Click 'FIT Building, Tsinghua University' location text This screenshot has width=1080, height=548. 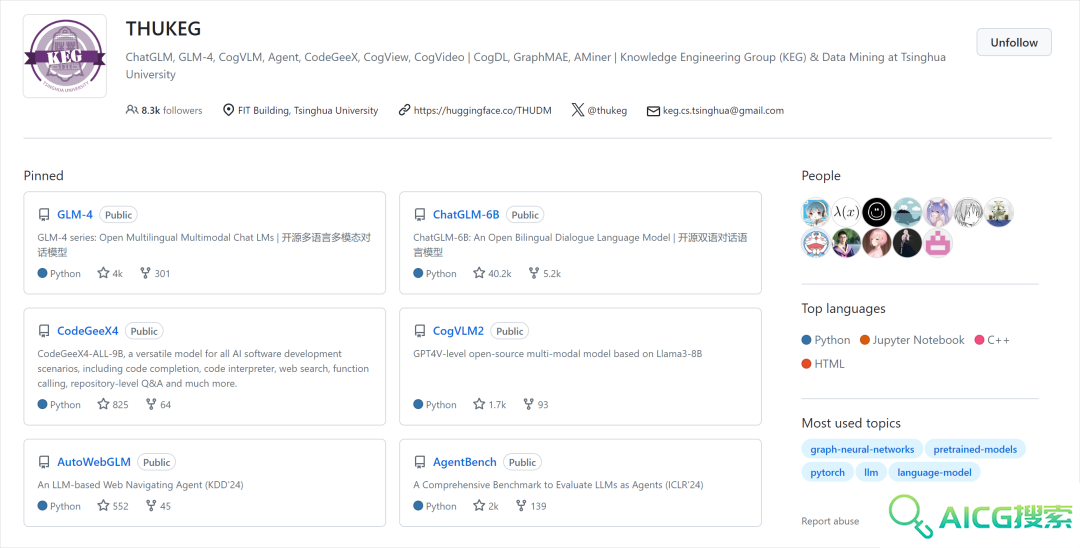click(308, 110)
